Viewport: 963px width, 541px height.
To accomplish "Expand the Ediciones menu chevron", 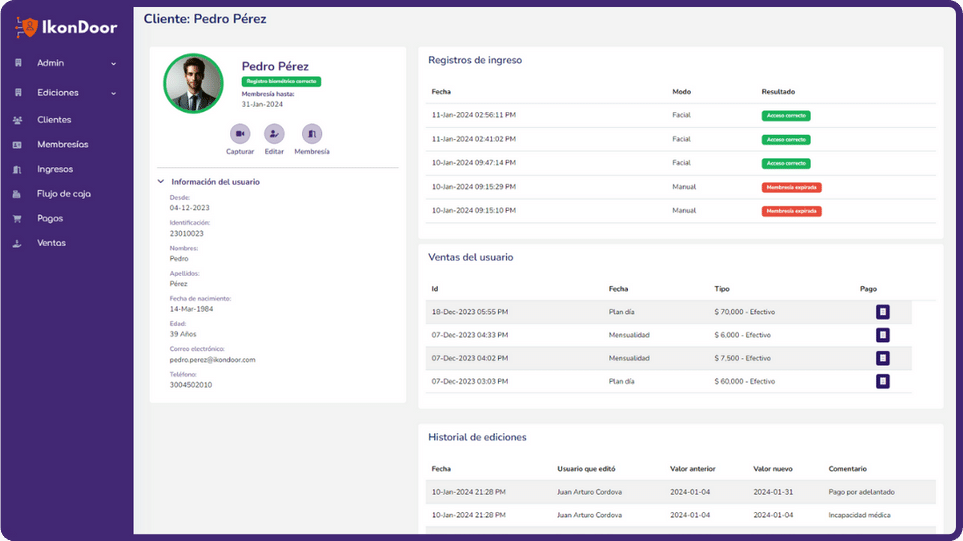I will click(114, 93).
